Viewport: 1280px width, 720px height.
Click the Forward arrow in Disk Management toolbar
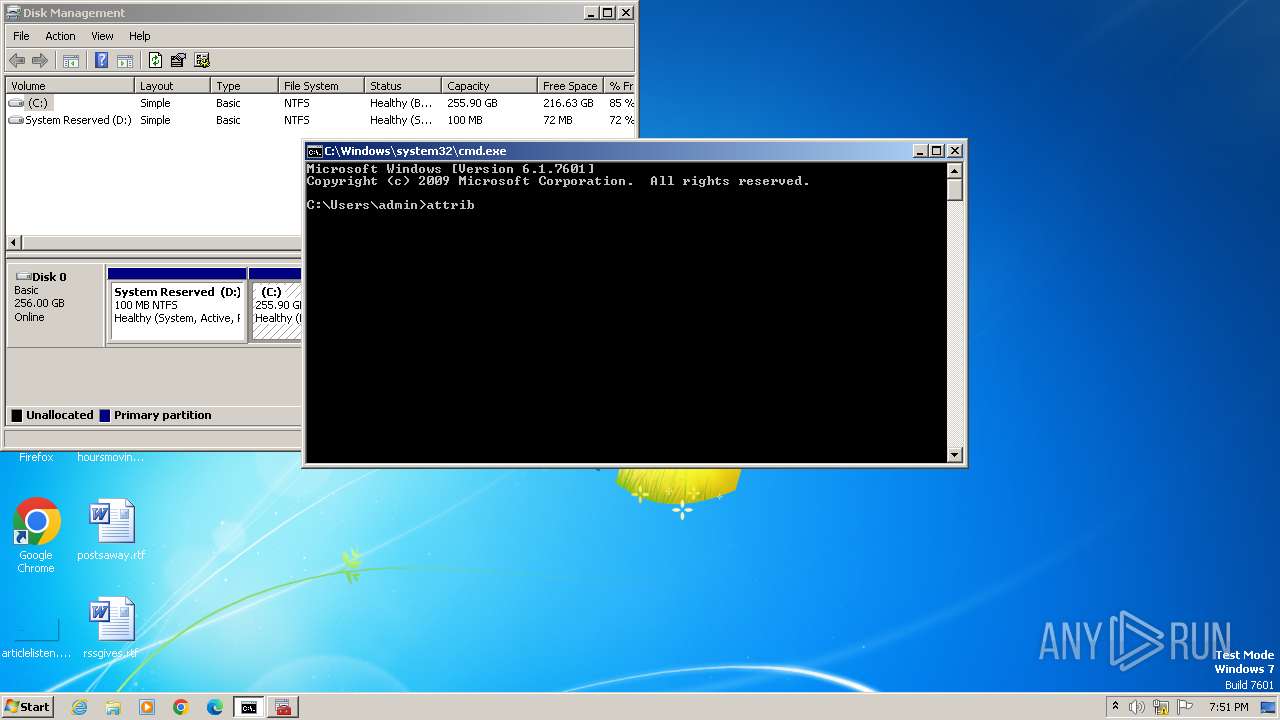pos(40,60)
